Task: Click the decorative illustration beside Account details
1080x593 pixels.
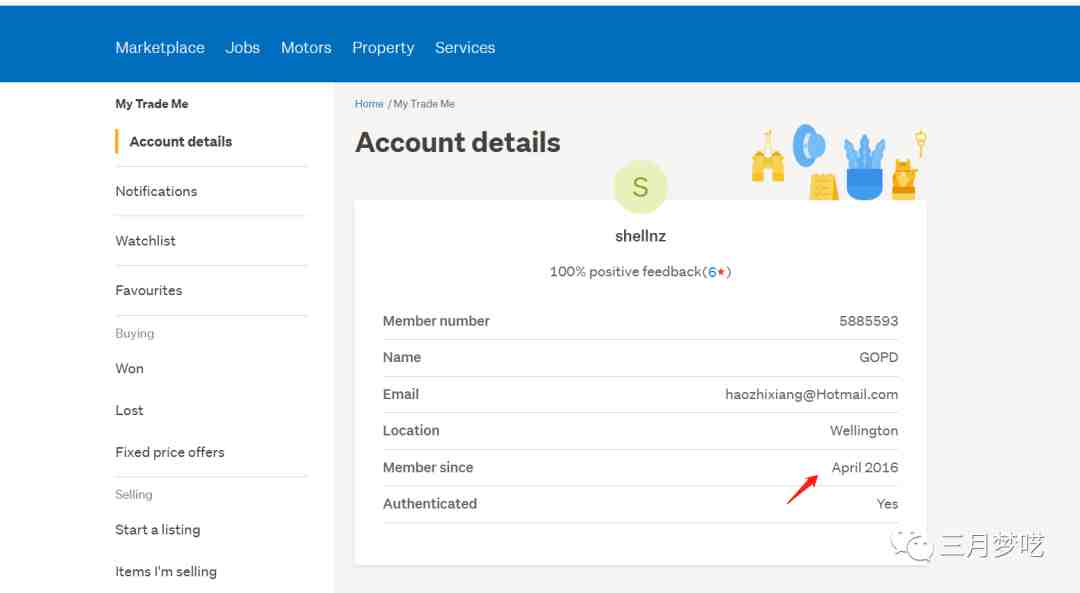Action: point(839,162)
